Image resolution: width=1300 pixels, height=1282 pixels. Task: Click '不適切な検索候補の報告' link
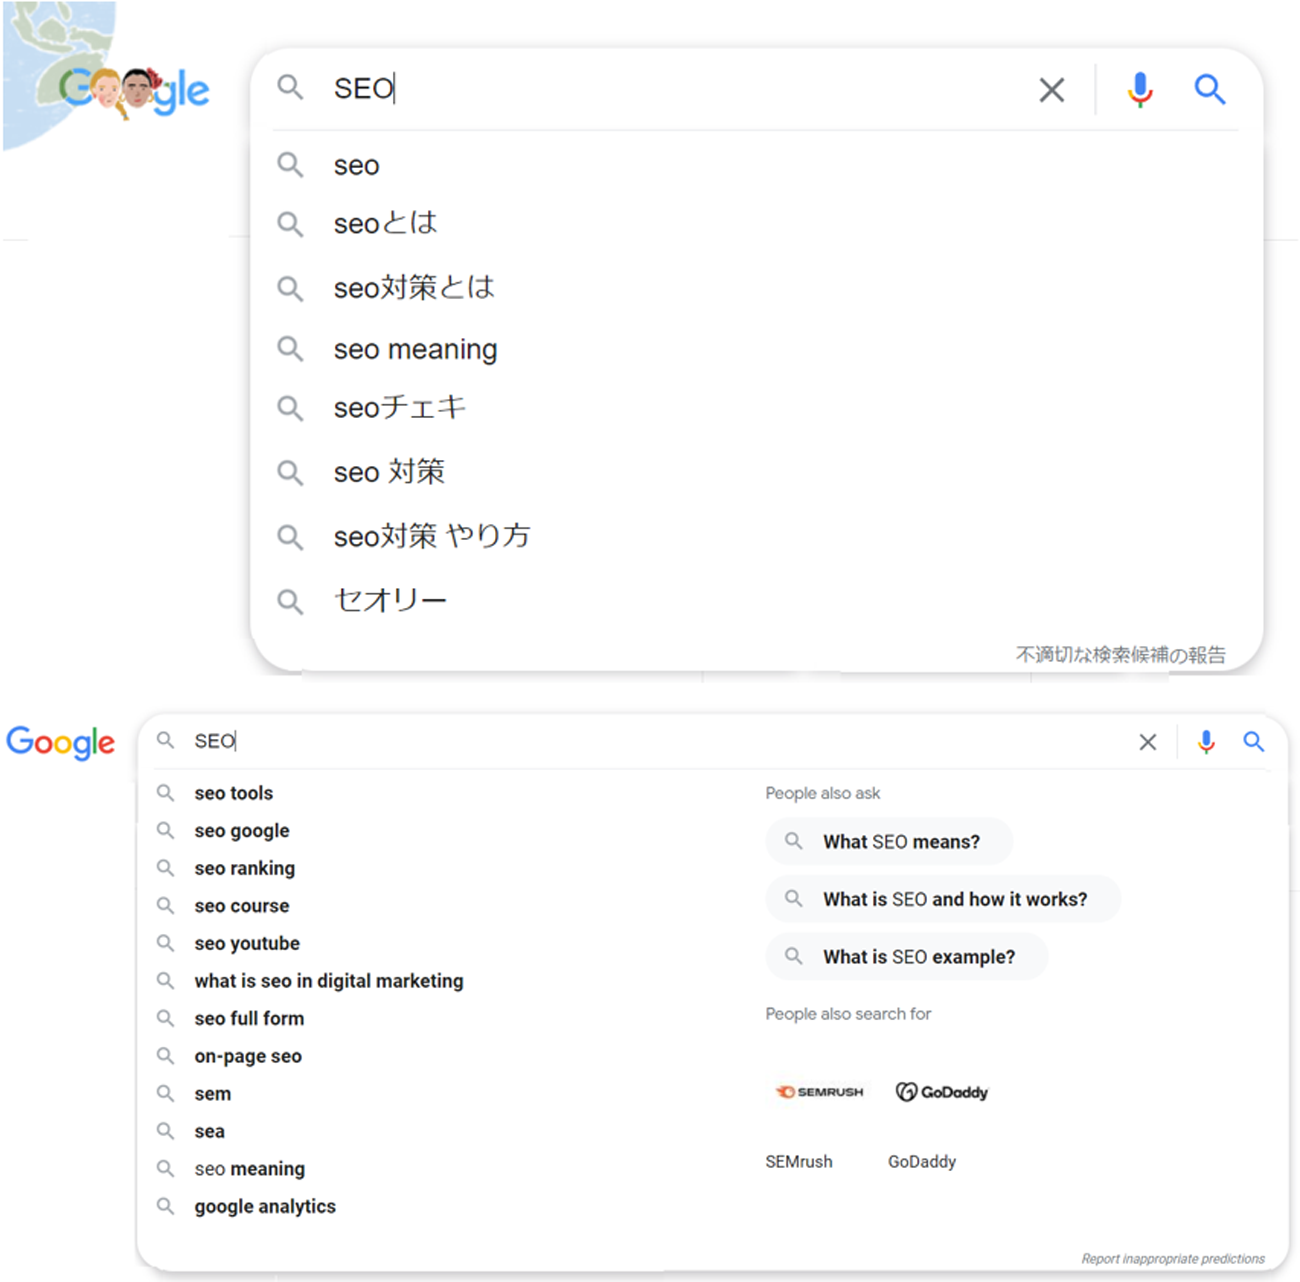point(1122,654)
